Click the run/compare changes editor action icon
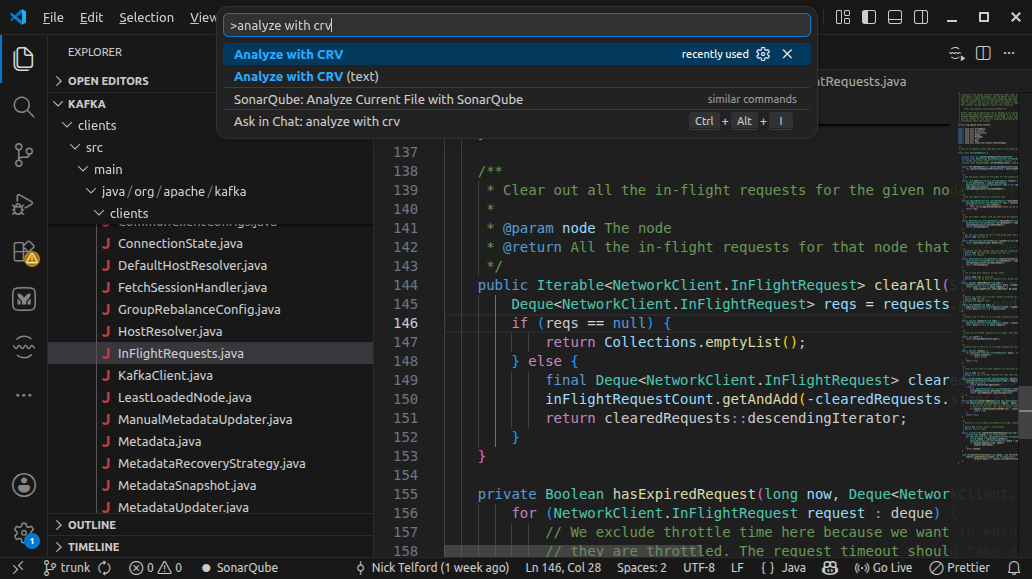 (x=956, y=53)
